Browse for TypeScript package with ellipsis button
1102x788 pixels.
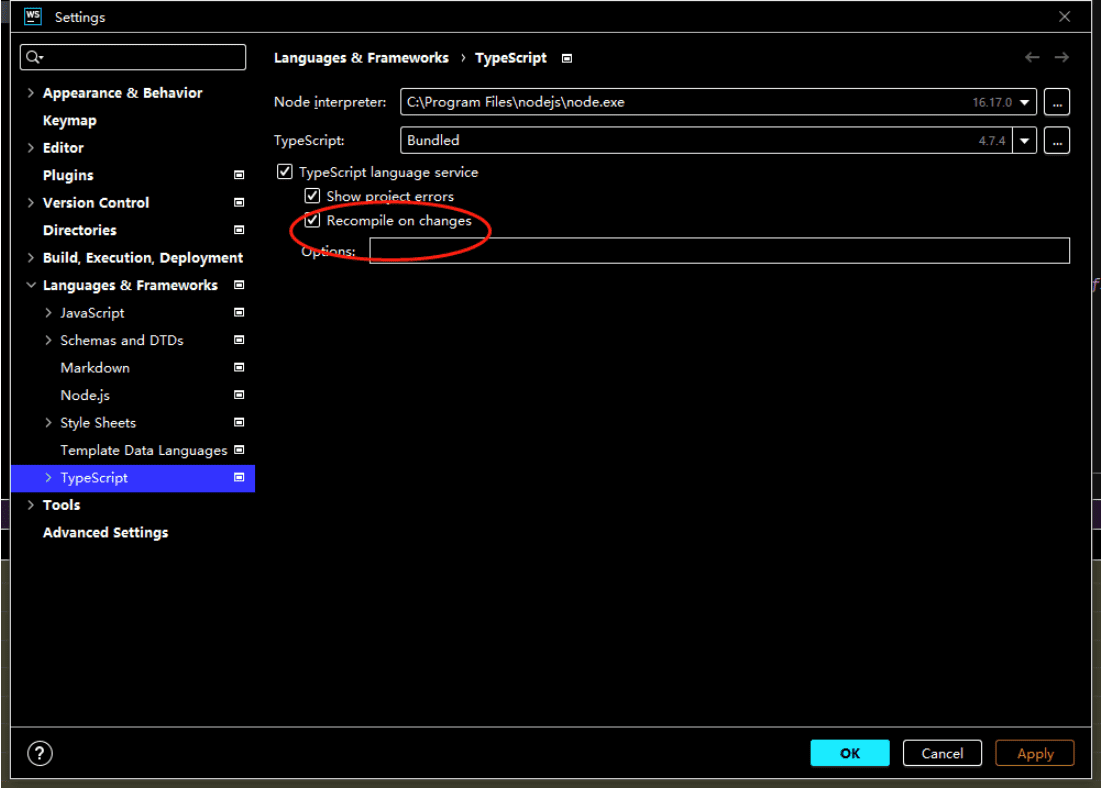(1057, 141)
